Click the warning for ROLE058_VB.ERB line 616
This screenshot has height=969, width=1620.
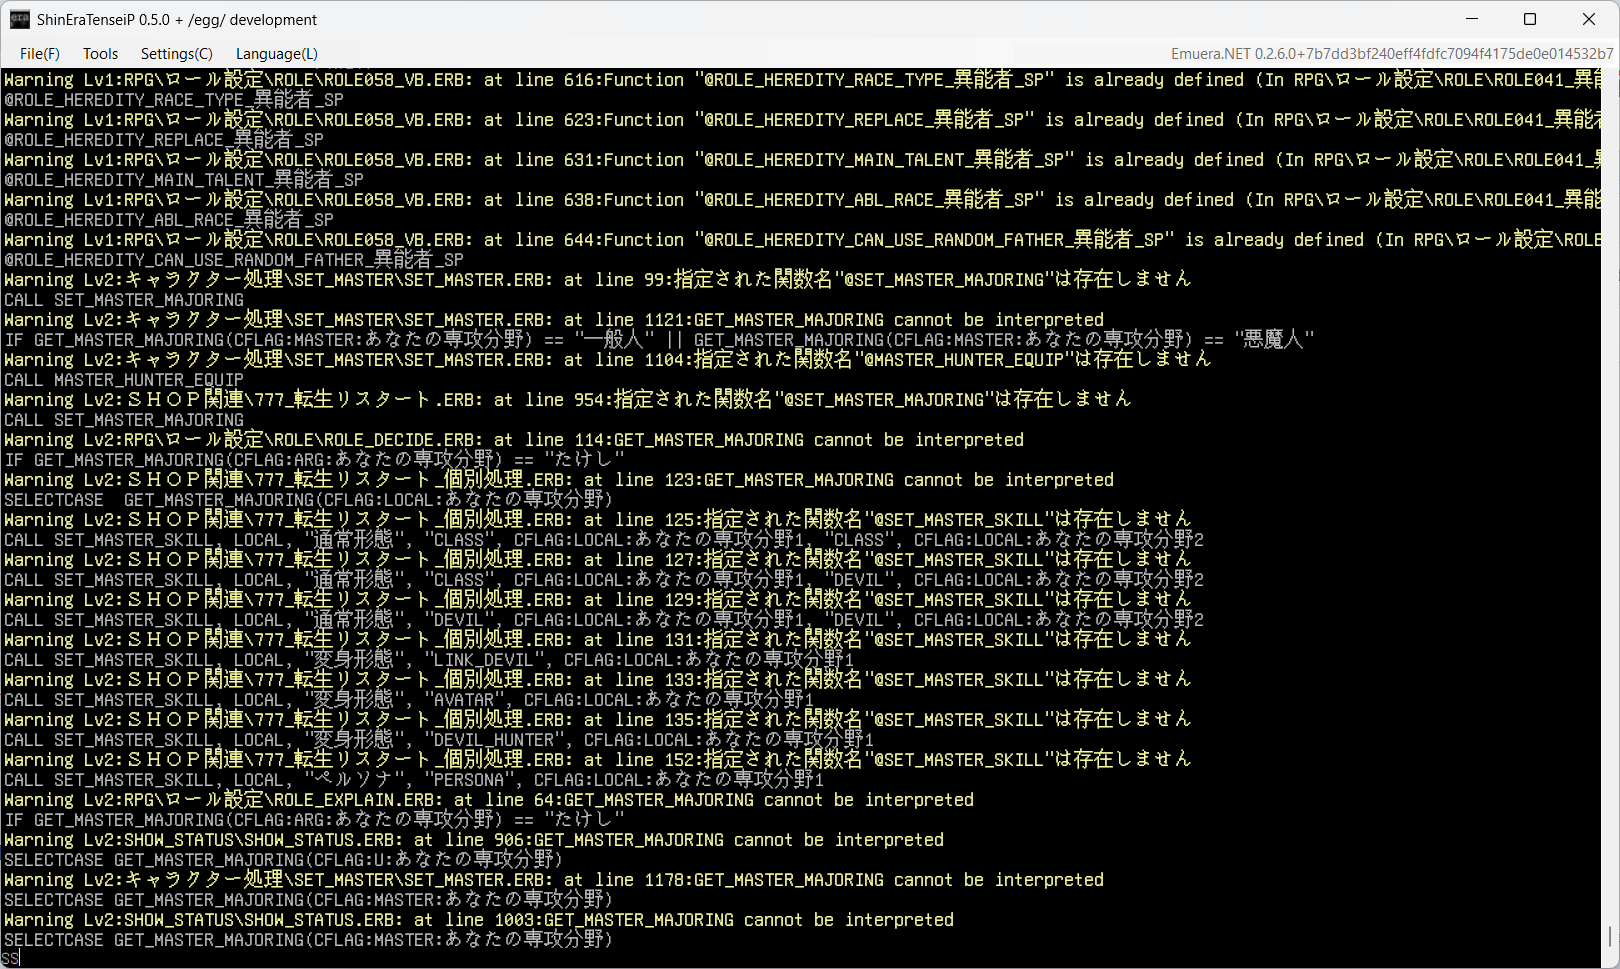coord(802,80)
